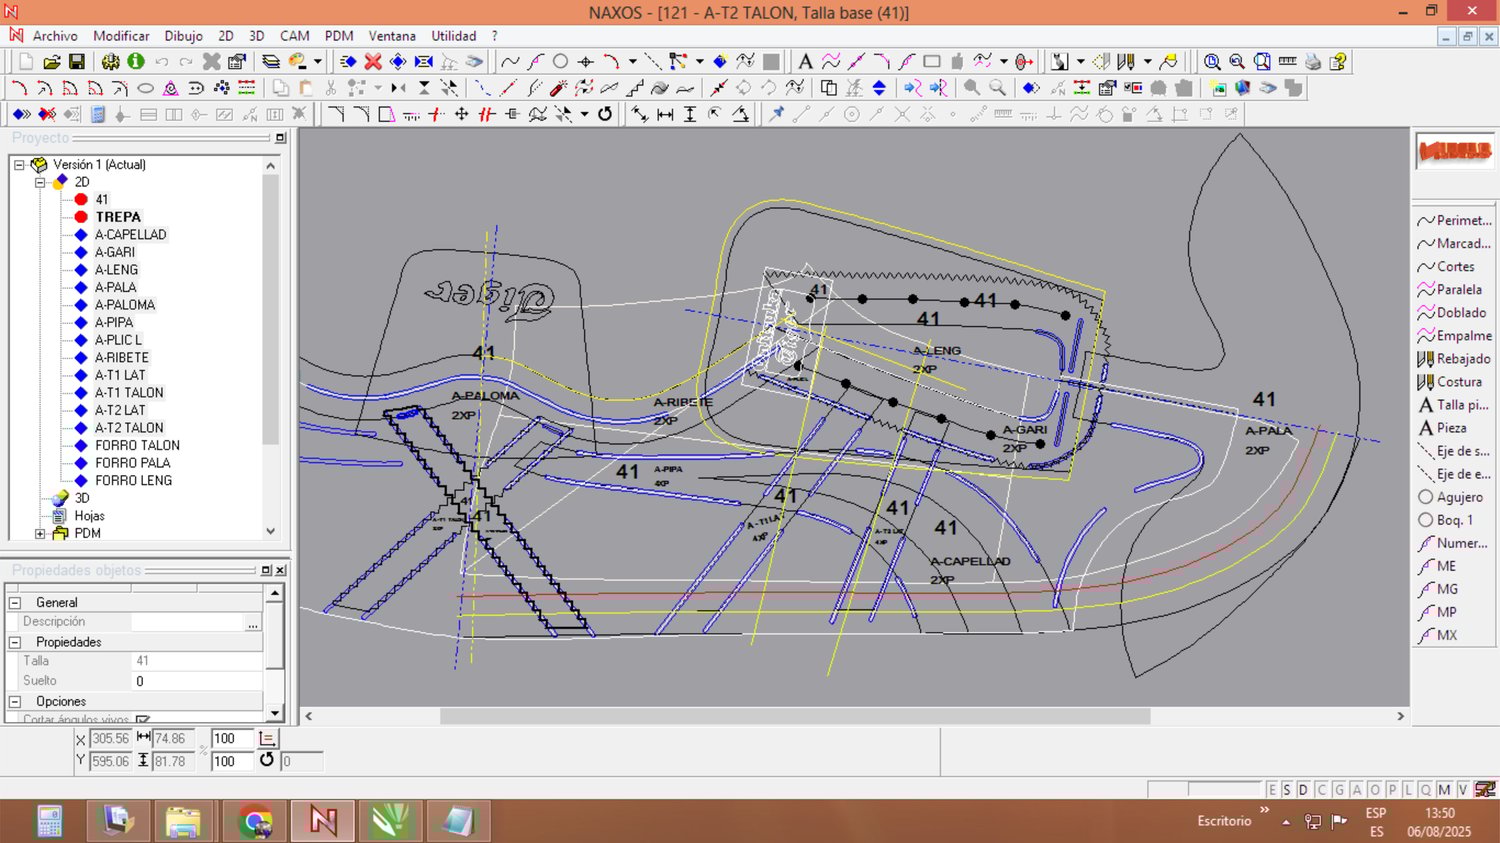The image size is (1500, 843).
Task: Toggle the 'D' status bar indicator
Action: 1303,790
